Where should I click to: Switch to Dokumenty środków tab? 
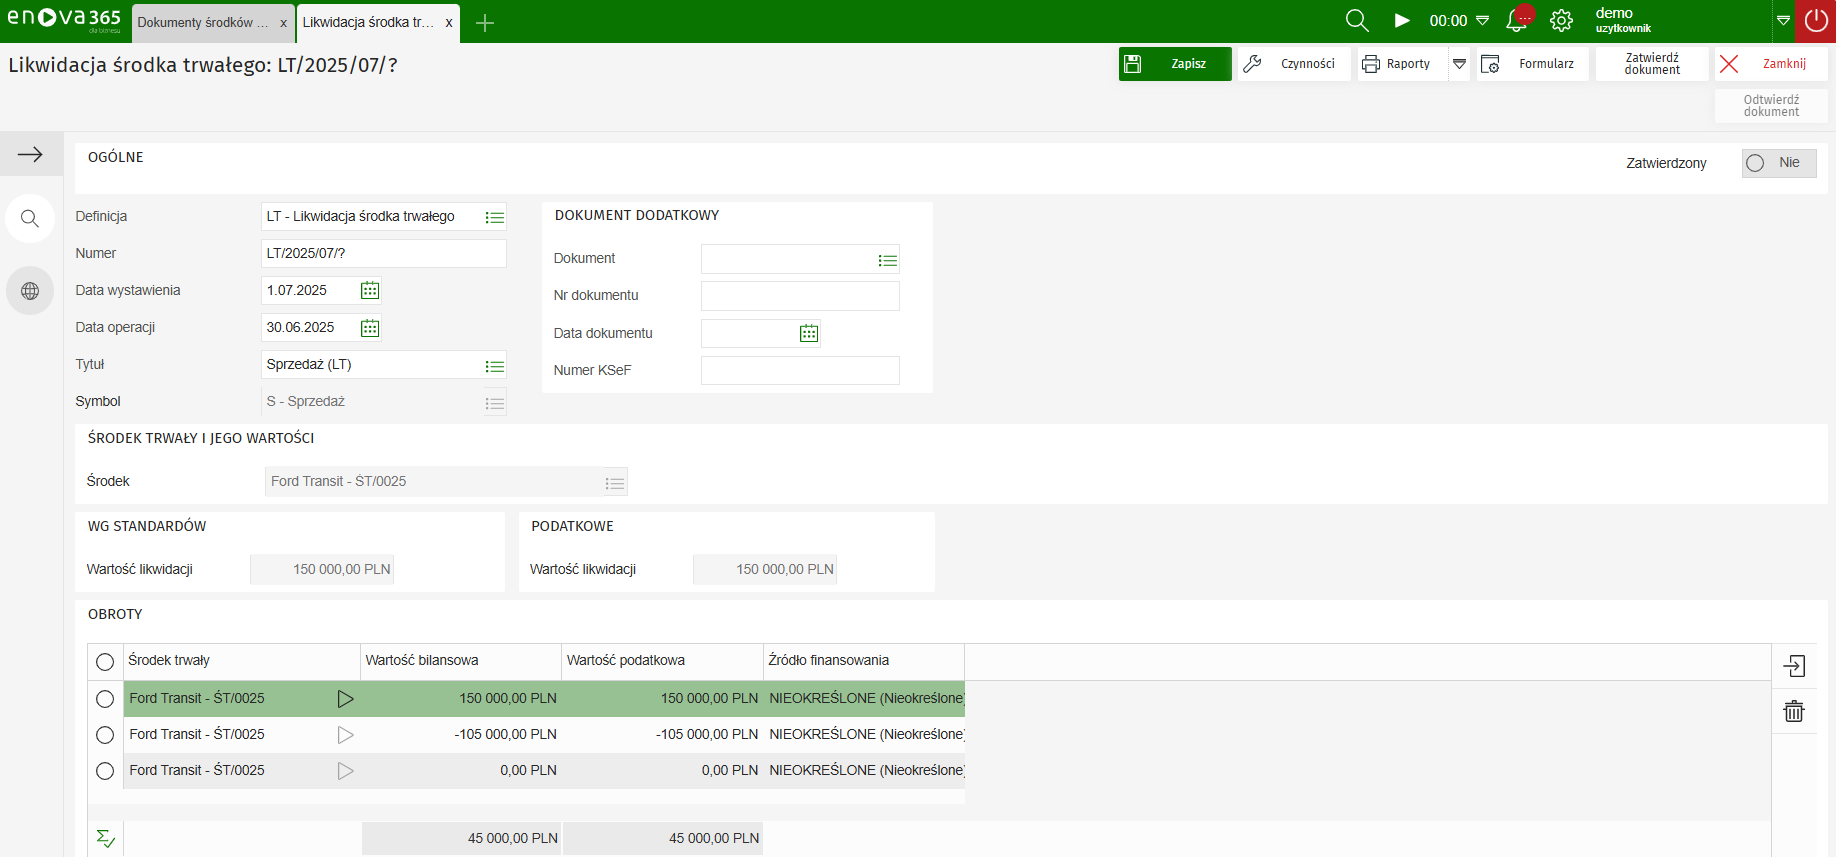pyautogui.click(x=203, y=23)
